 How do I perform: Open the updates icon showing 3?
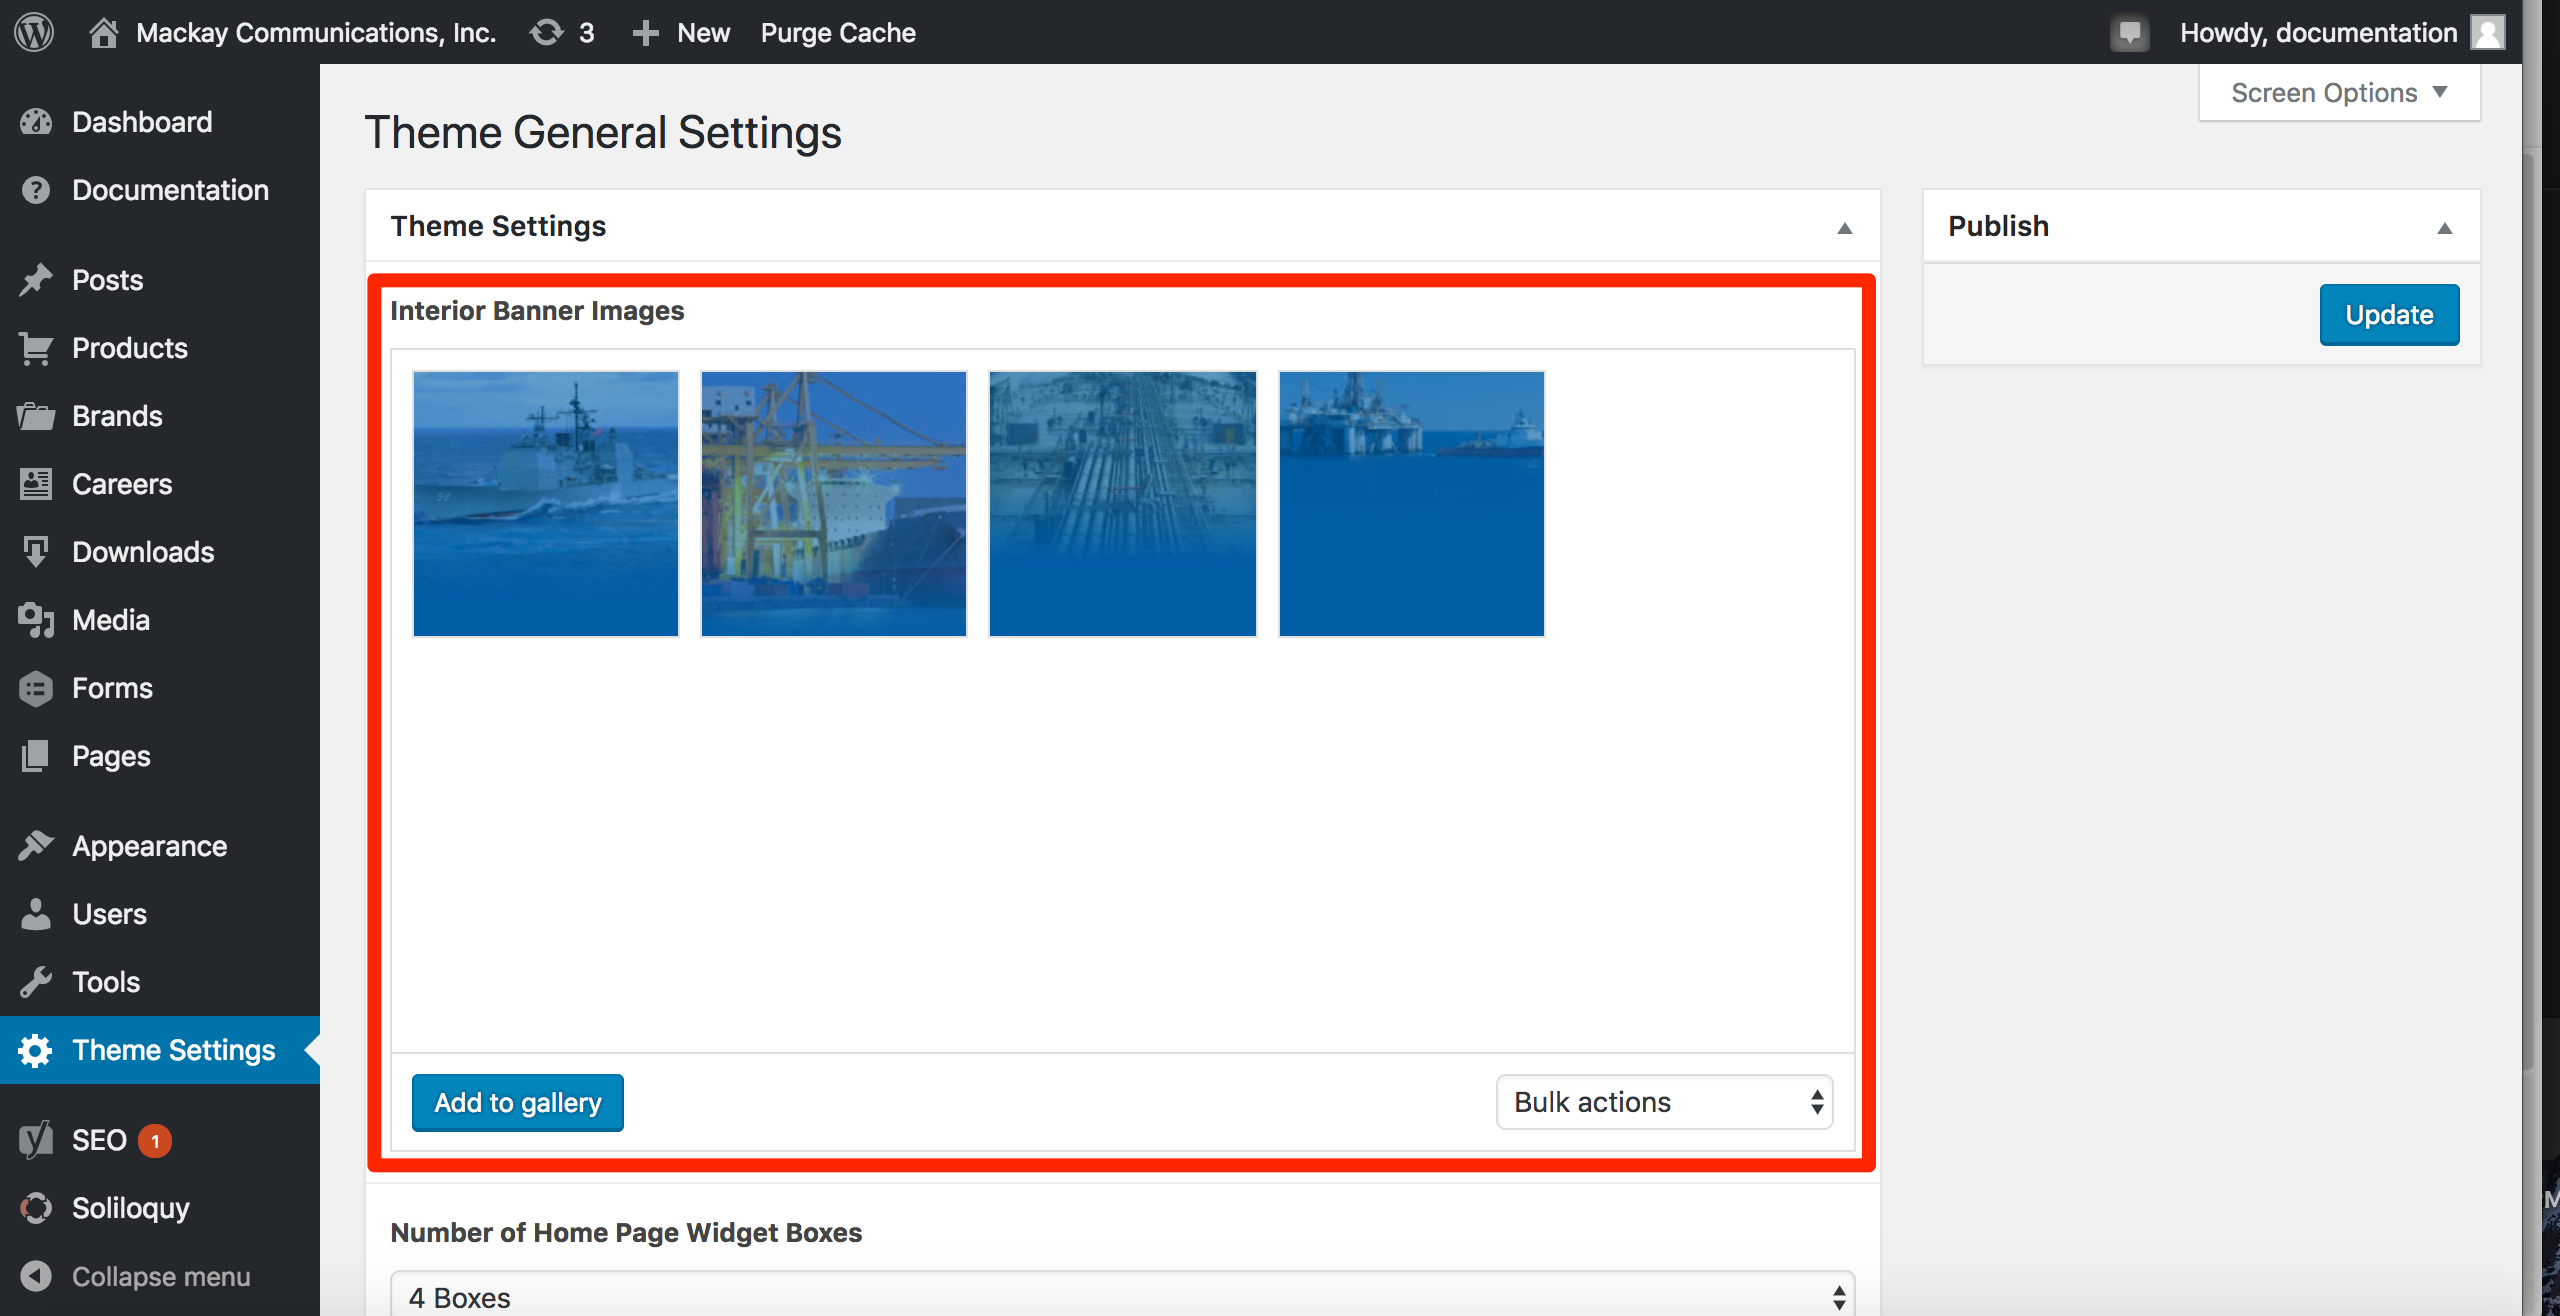547,32
